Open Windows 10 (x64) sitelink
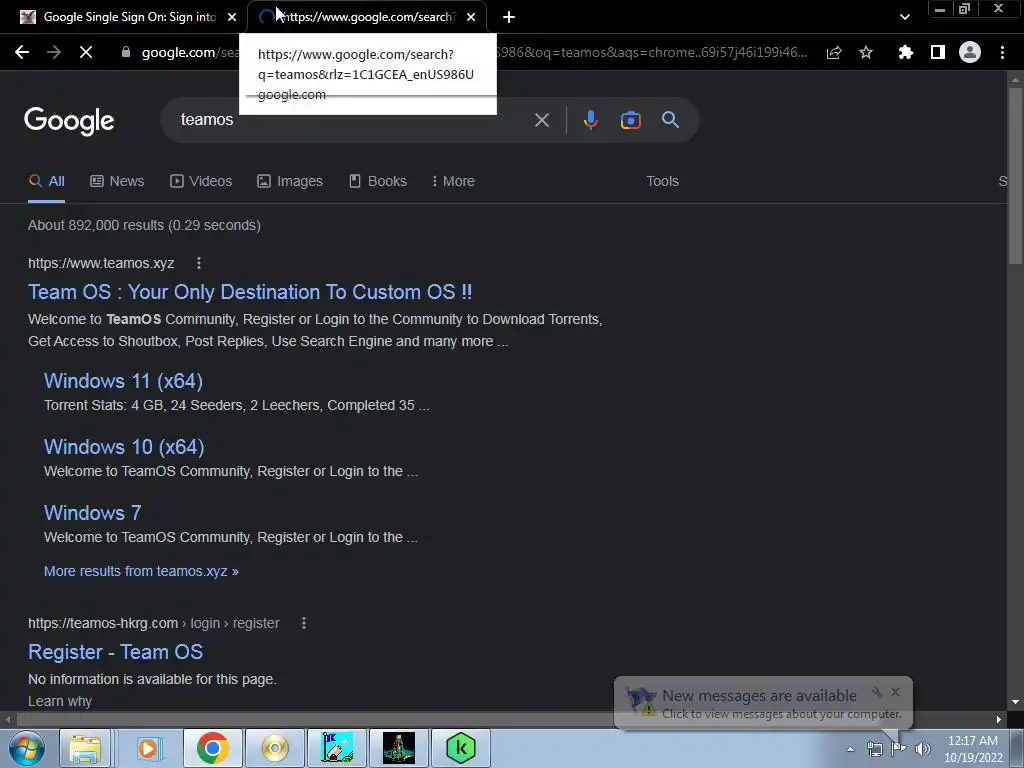 pos(124,447)
